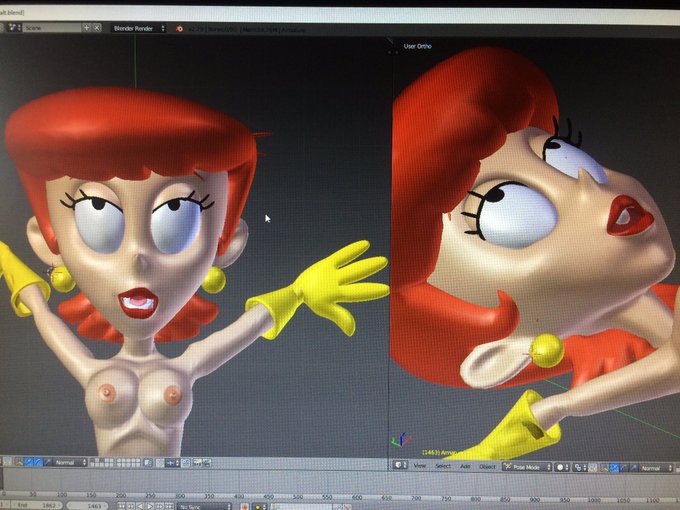
Task: Open the pivot point dropdown in right viewport
Action: point(580,468)
